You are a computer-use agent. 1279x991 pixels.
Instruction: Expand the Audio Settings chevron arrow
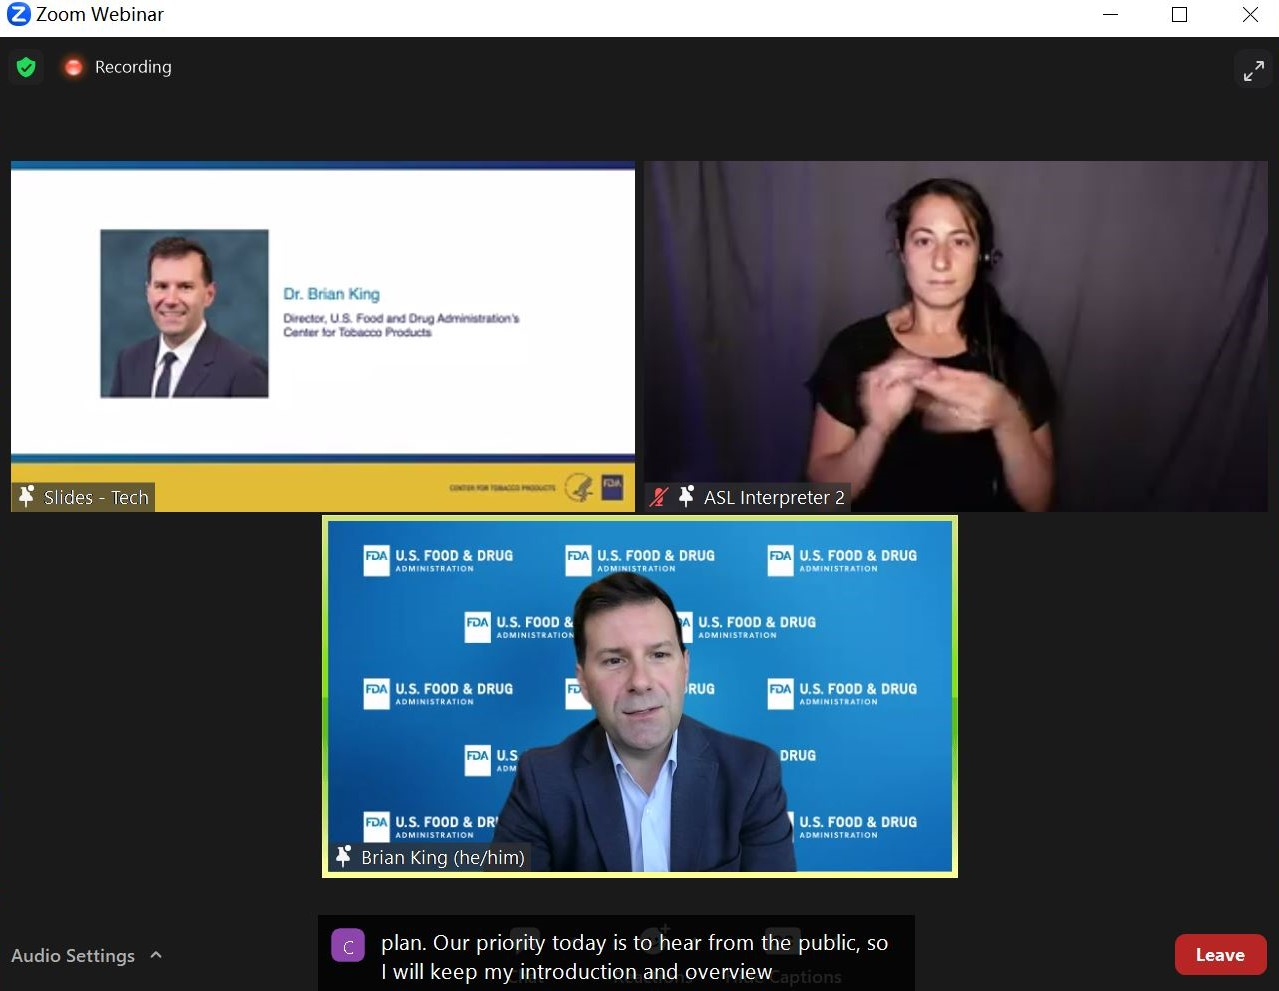tap(156, 955)
